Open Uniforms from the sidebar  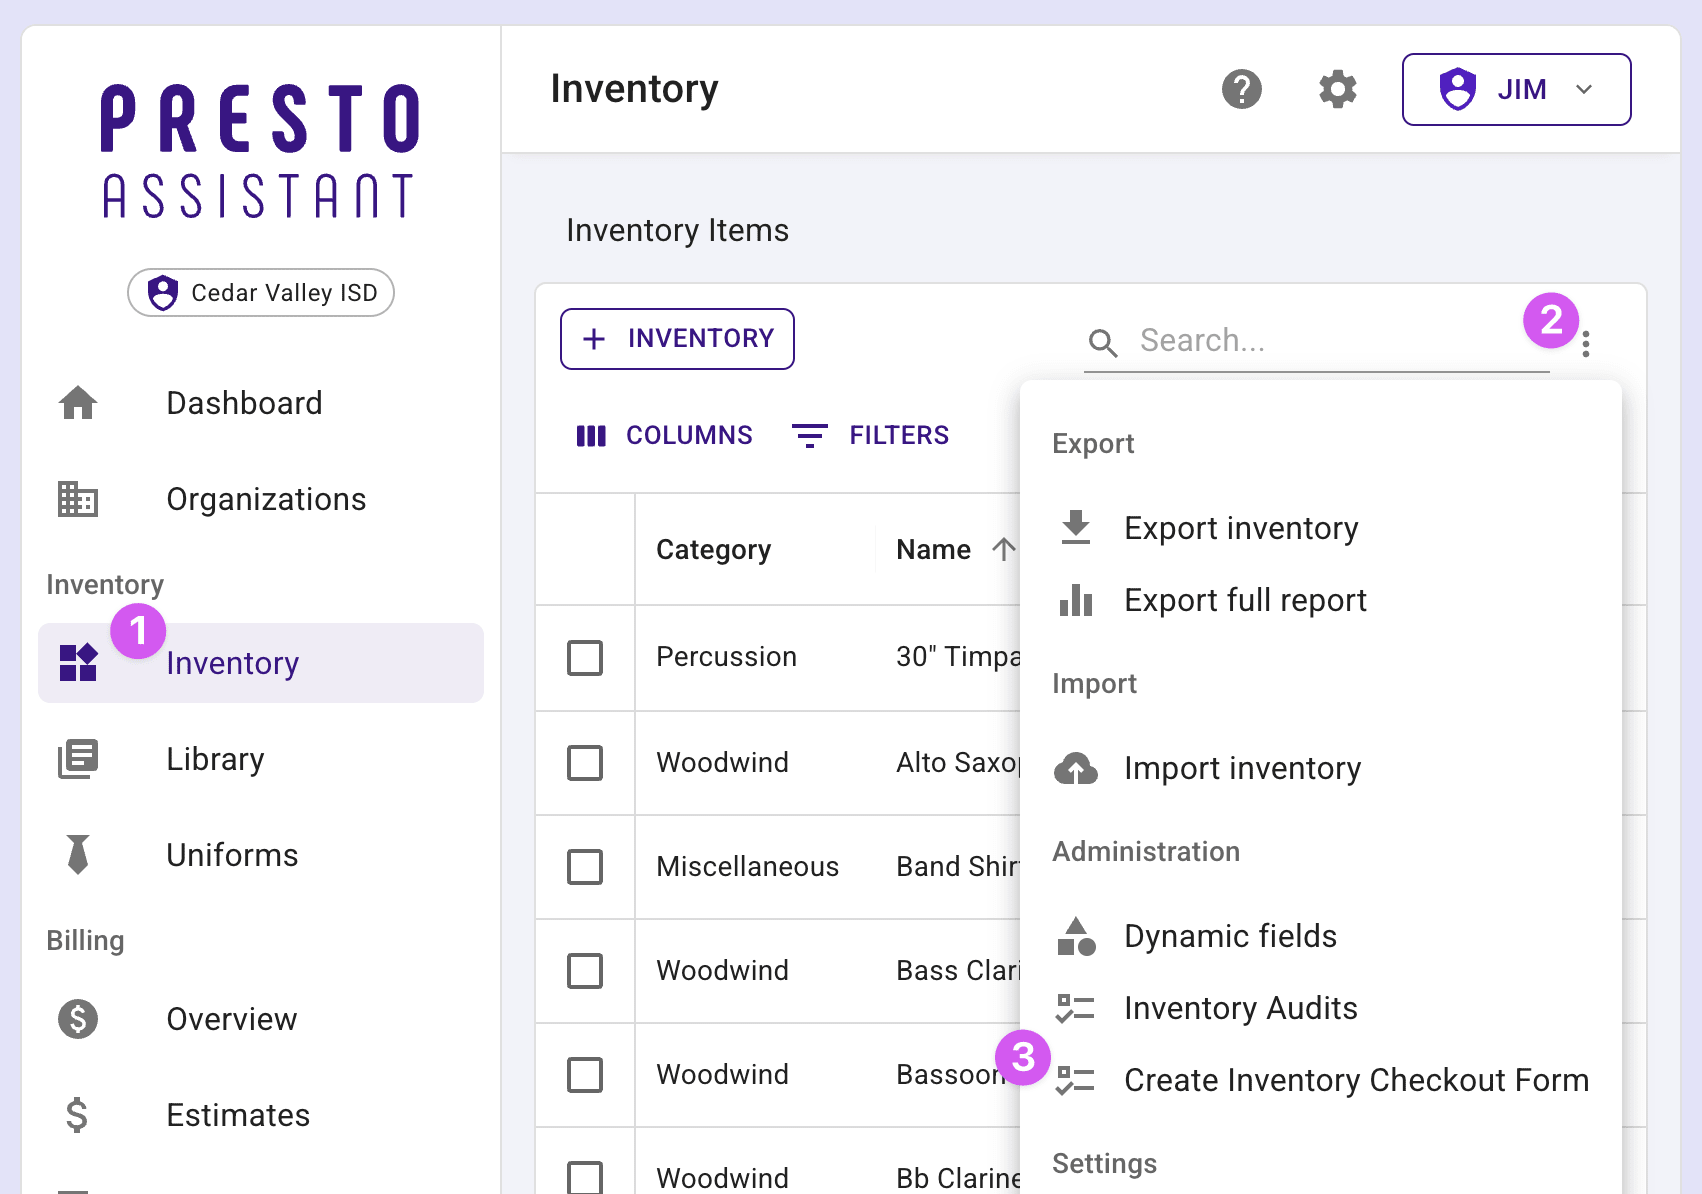(x=261, y=855)
